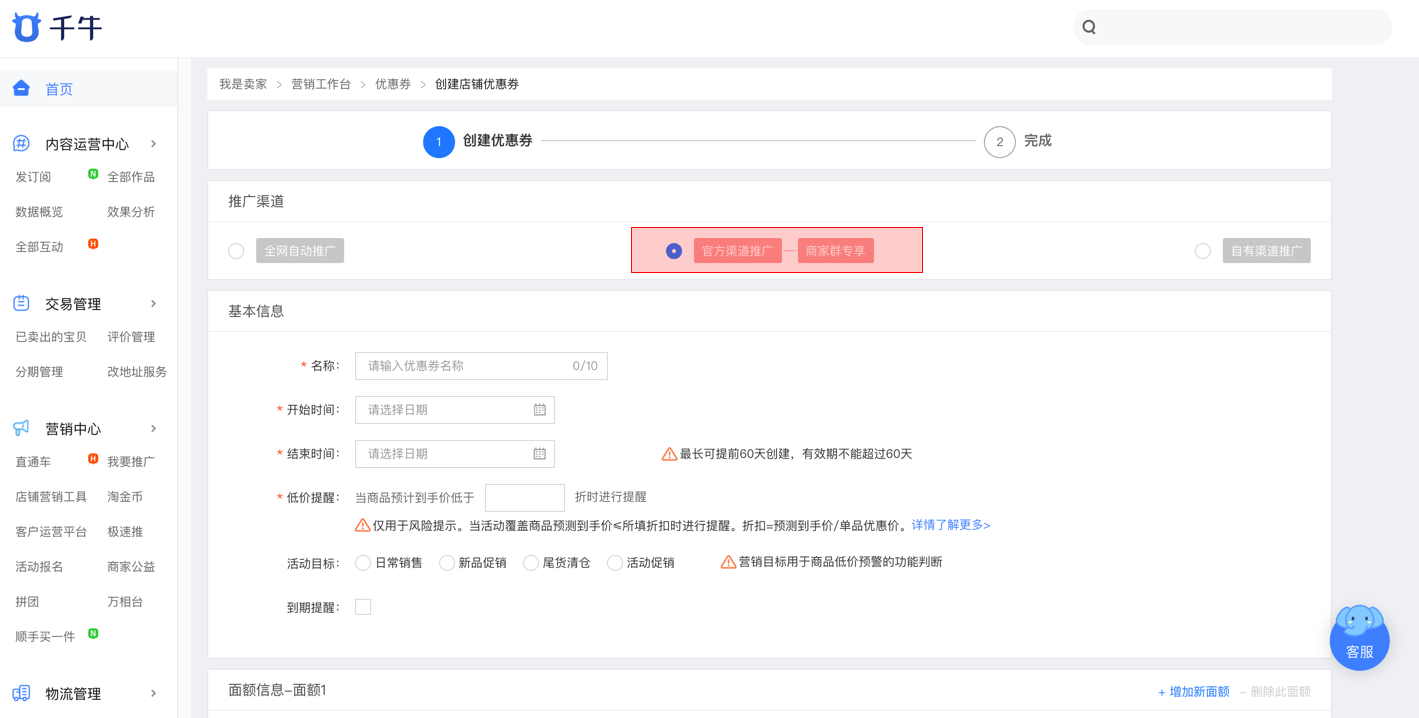Open 开始时间 date picker field
The width and height of the screenshot is (1419, 718).
click(x=455, y=410)
